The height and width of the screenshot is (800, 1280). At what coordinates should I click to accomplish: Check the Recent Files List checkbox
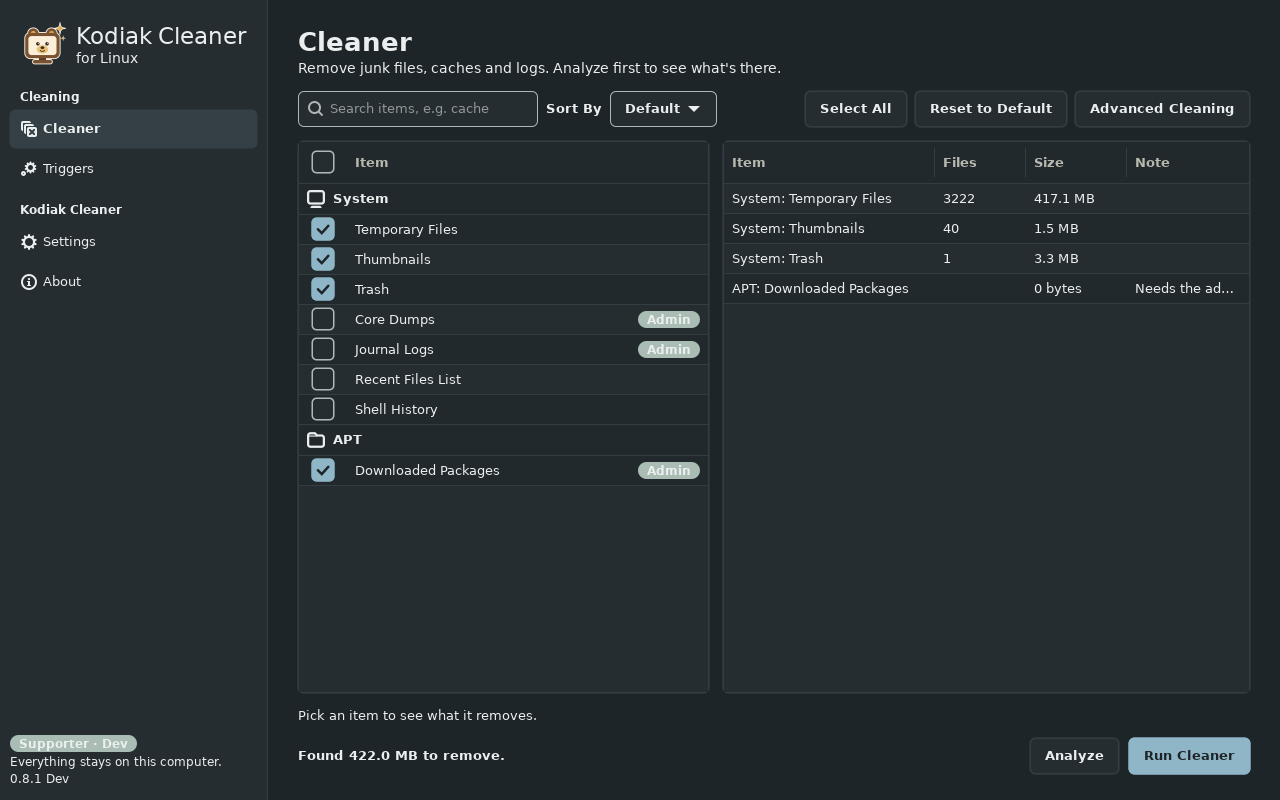[x=323, y=379]
